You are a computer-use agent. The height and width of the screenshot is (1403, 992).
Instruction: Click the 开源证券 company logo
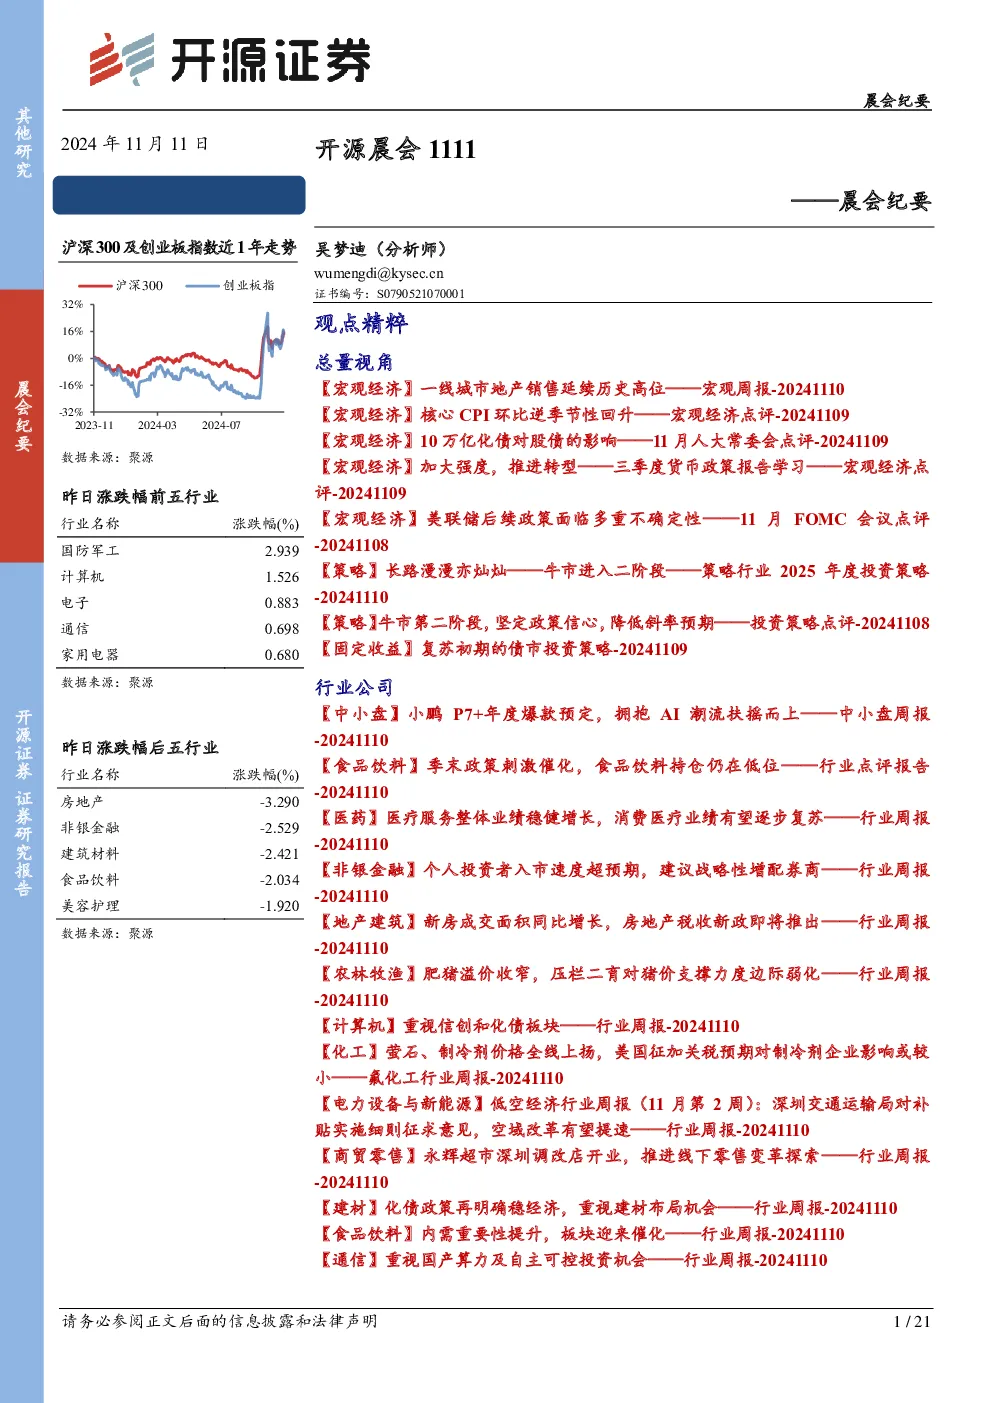pyautogui.click(x=230, y=60)
